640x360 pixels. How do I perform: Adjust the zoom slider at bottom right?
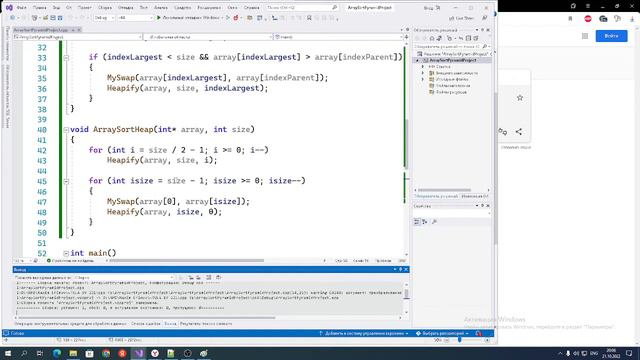460,340
